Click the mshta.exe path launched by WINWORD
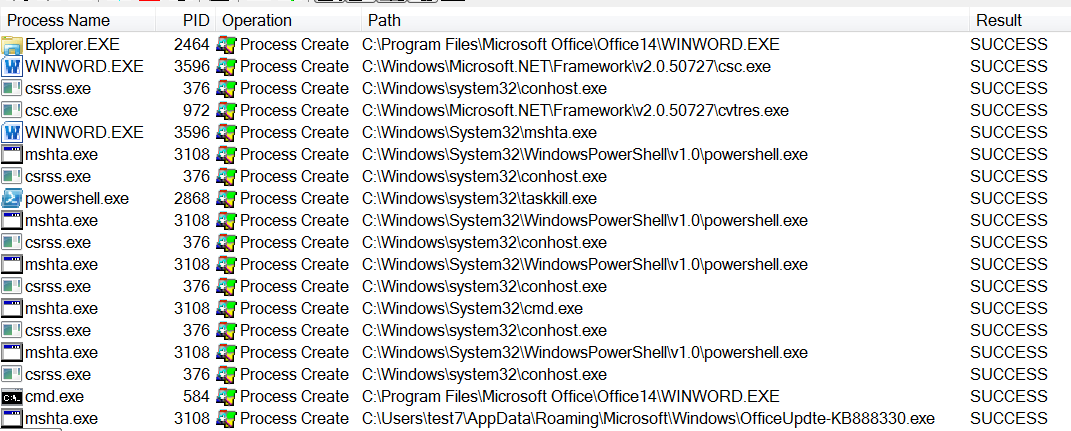This screenshot has height=431, width=1071. 479,133
